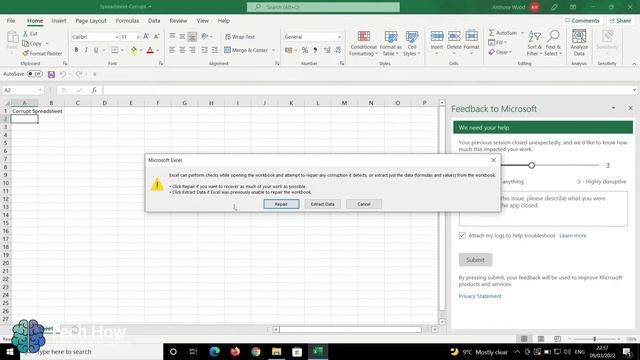The image size is (640, 360).
Task: Click the search box in title bar
Action: point(323,7)
